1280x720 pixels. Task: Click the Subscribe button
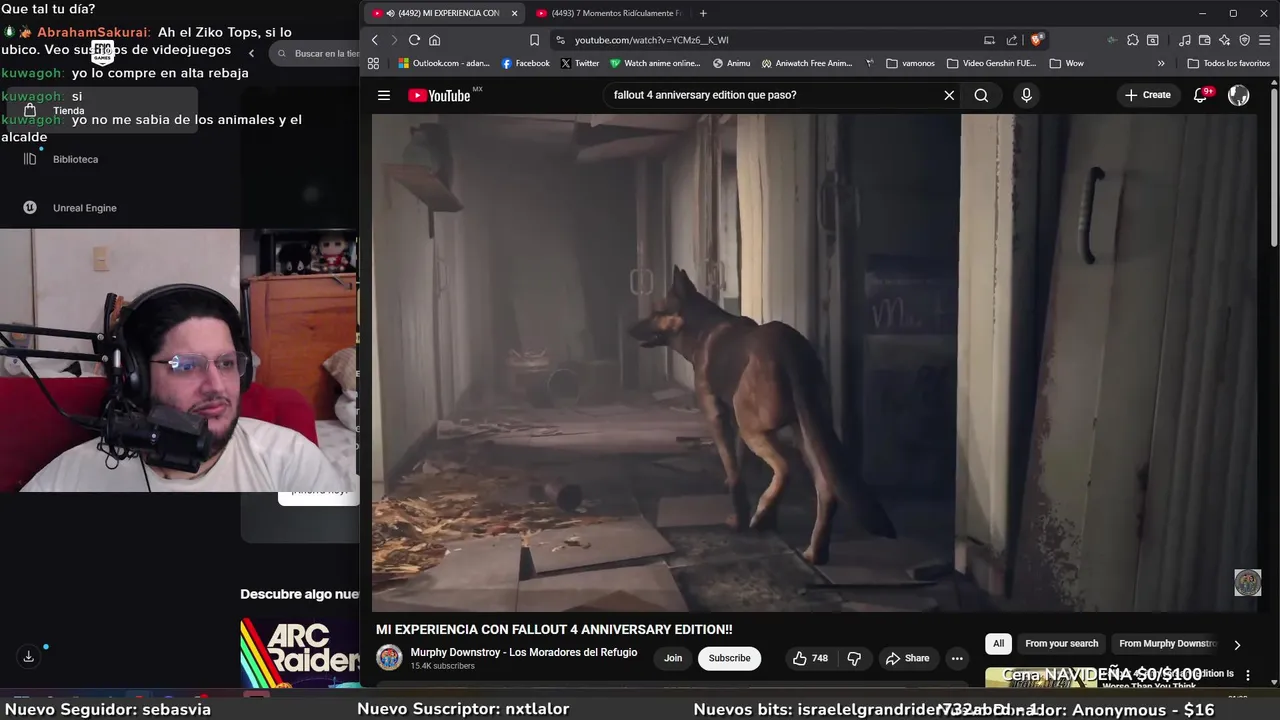(x=729, y=658)
